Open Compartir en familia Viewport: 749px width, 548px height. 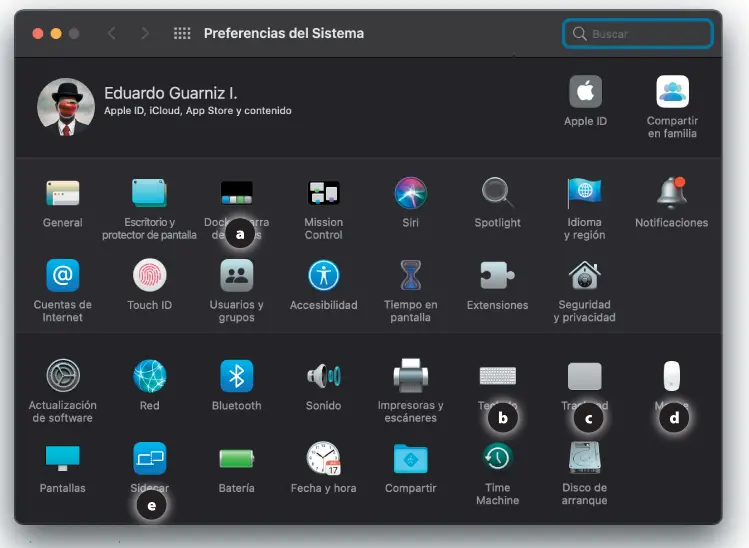pos(672,91)
